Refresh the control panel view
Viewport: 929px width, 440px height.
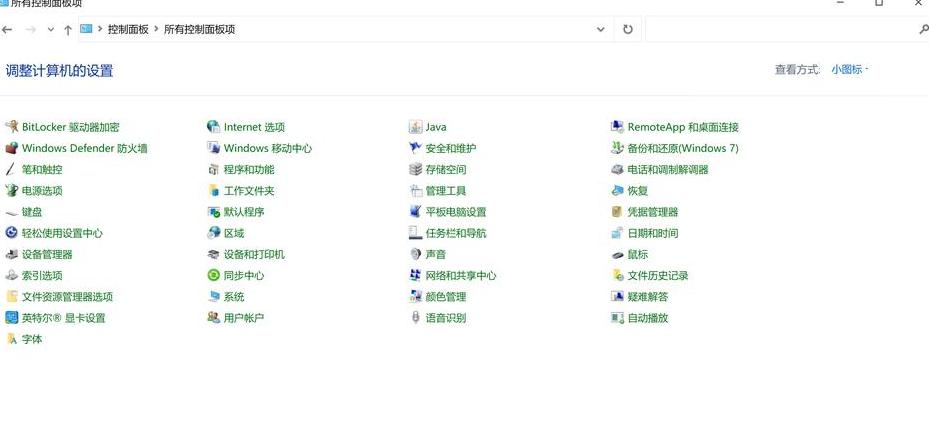[628, 29]
